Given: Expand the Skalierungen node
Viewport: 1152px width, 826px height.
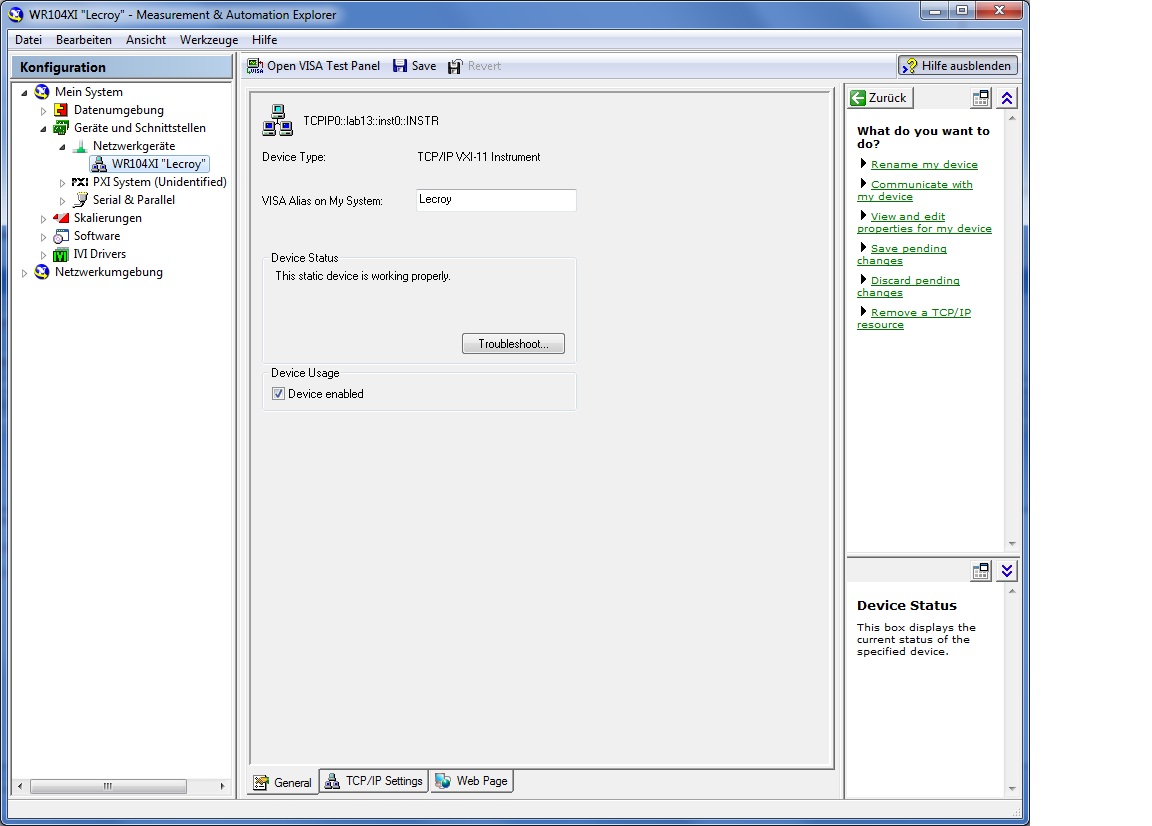Looking at the screenshot, I should click(x=43, y=219).
